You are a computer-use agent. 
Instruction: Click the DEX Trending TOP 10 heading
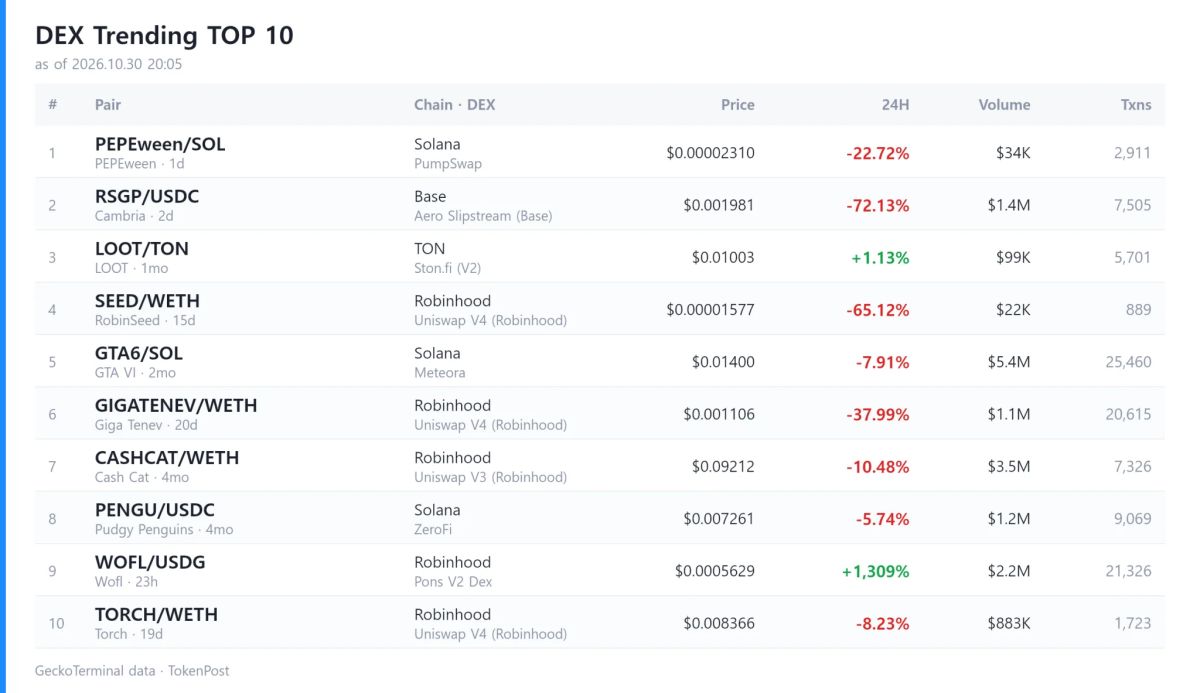coord(164,35)
